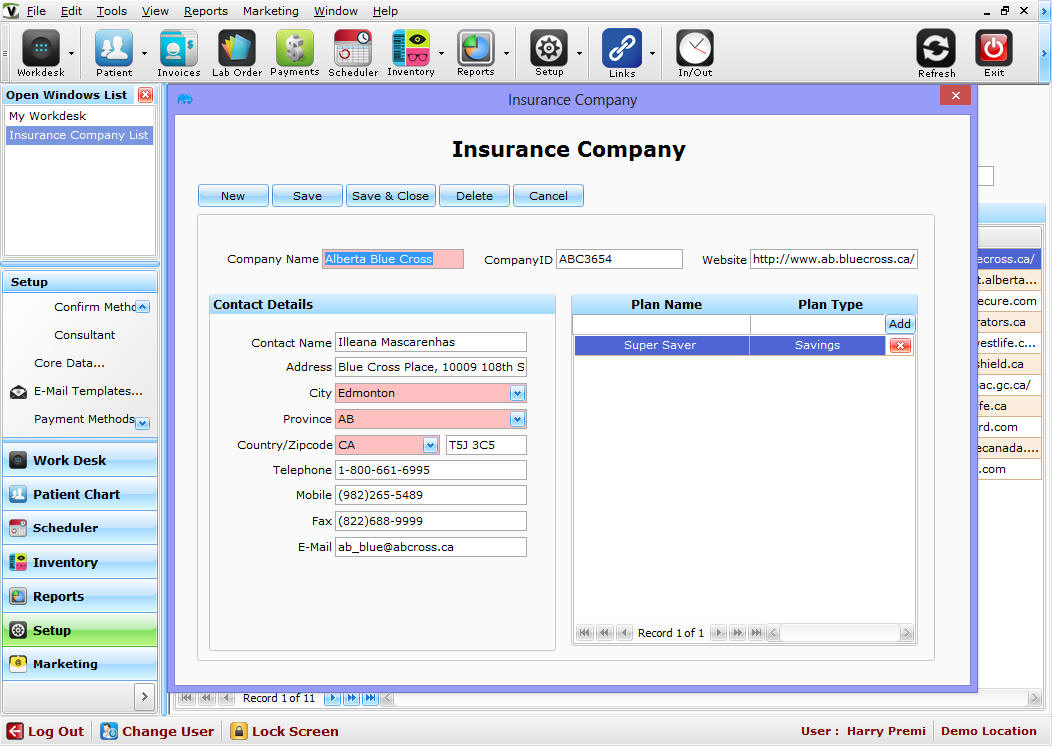This screenshot has height=746, width=1052.
Task: Click the New button
Action: click(233, 196)
